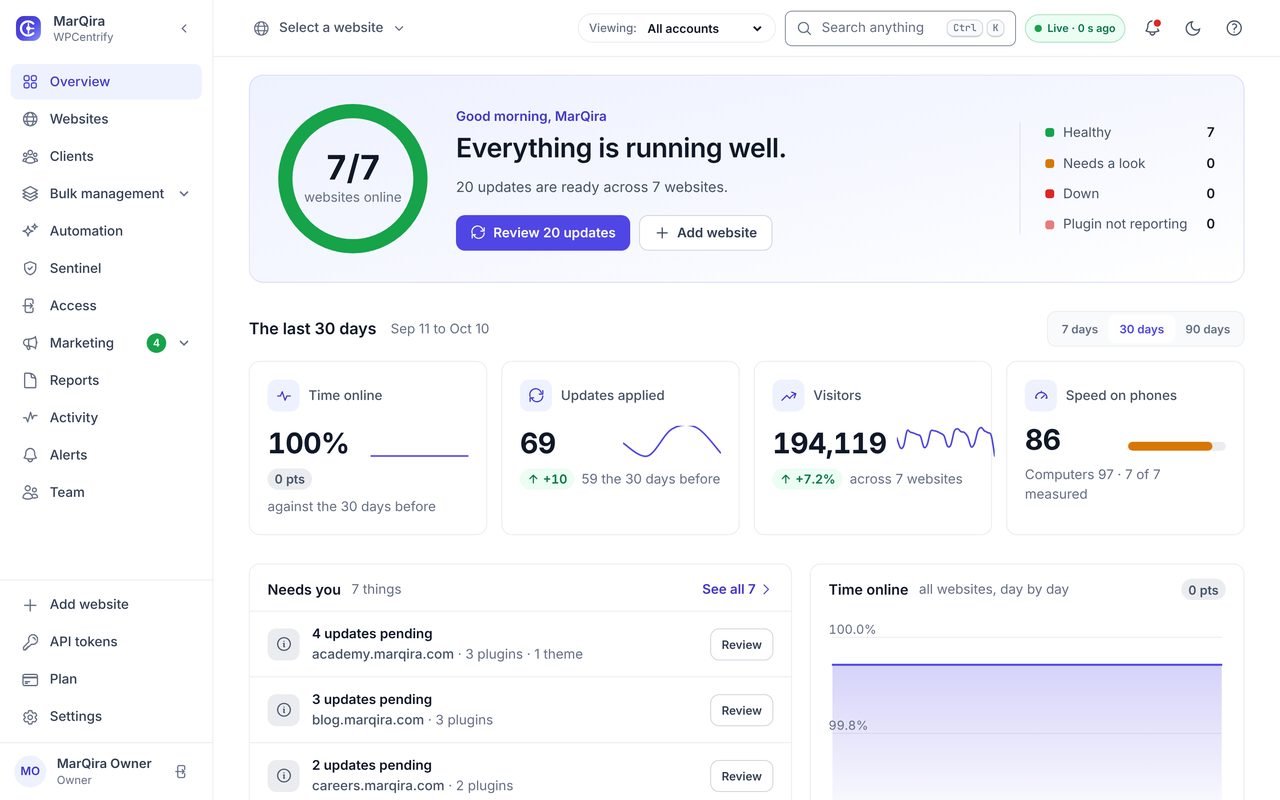Focus the Search anything field
Image resolution: width=1280 pixels, height=800 pixels.
(900, 28)
